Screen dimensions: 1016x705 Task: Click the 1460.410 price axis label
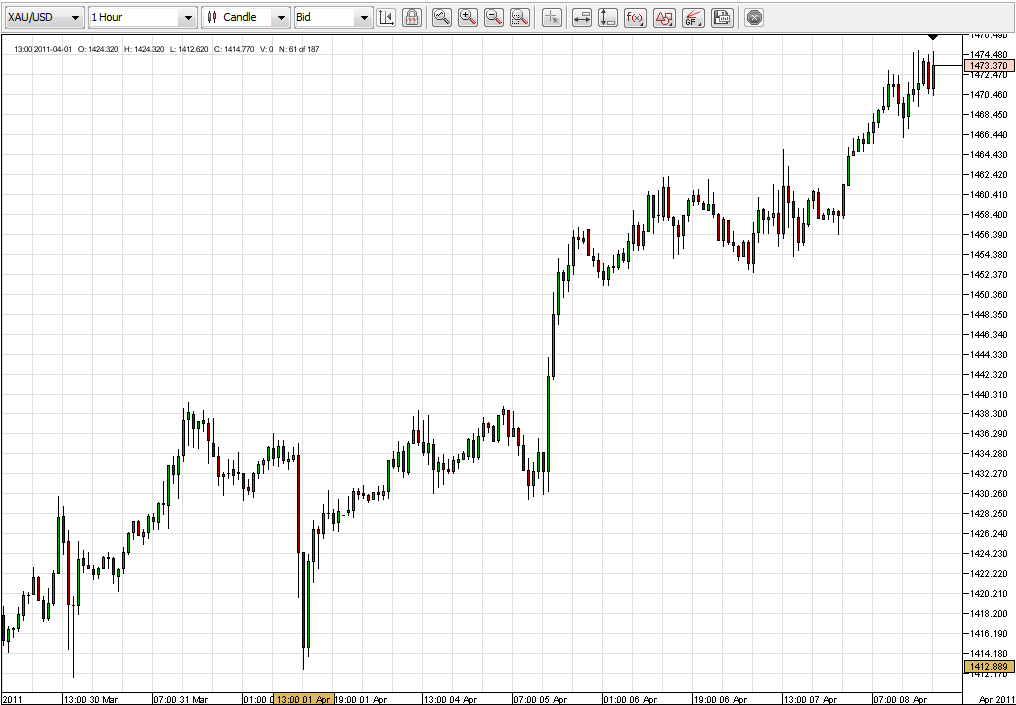click(x=989, y=194)
